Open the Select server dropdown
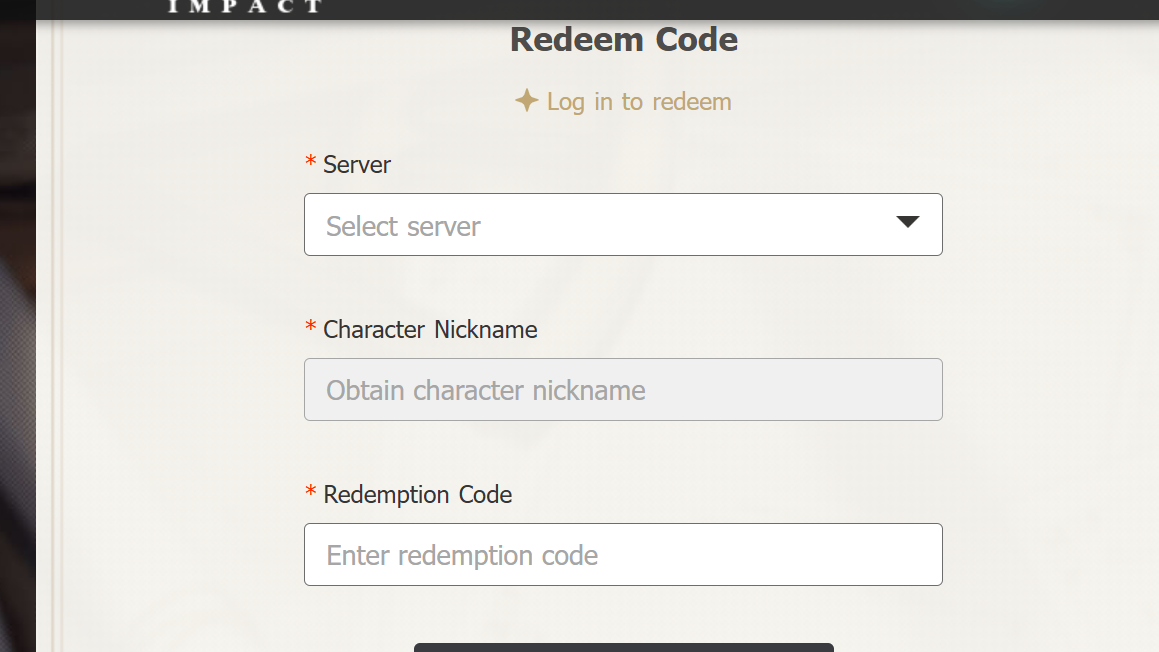 [622, 225]
